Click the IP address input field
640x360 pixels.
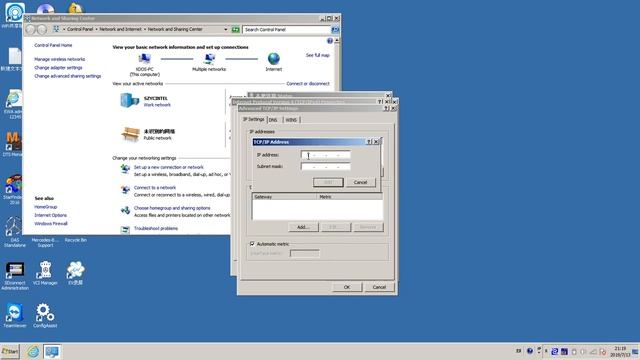point(326,155)
